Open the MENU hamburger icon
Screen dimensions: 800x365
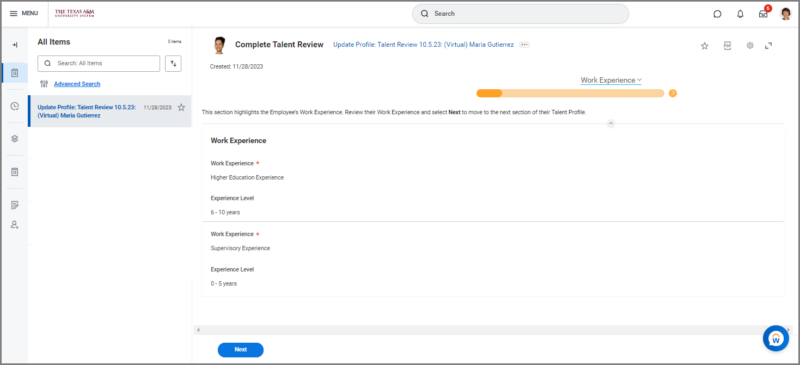pos(14,13)
